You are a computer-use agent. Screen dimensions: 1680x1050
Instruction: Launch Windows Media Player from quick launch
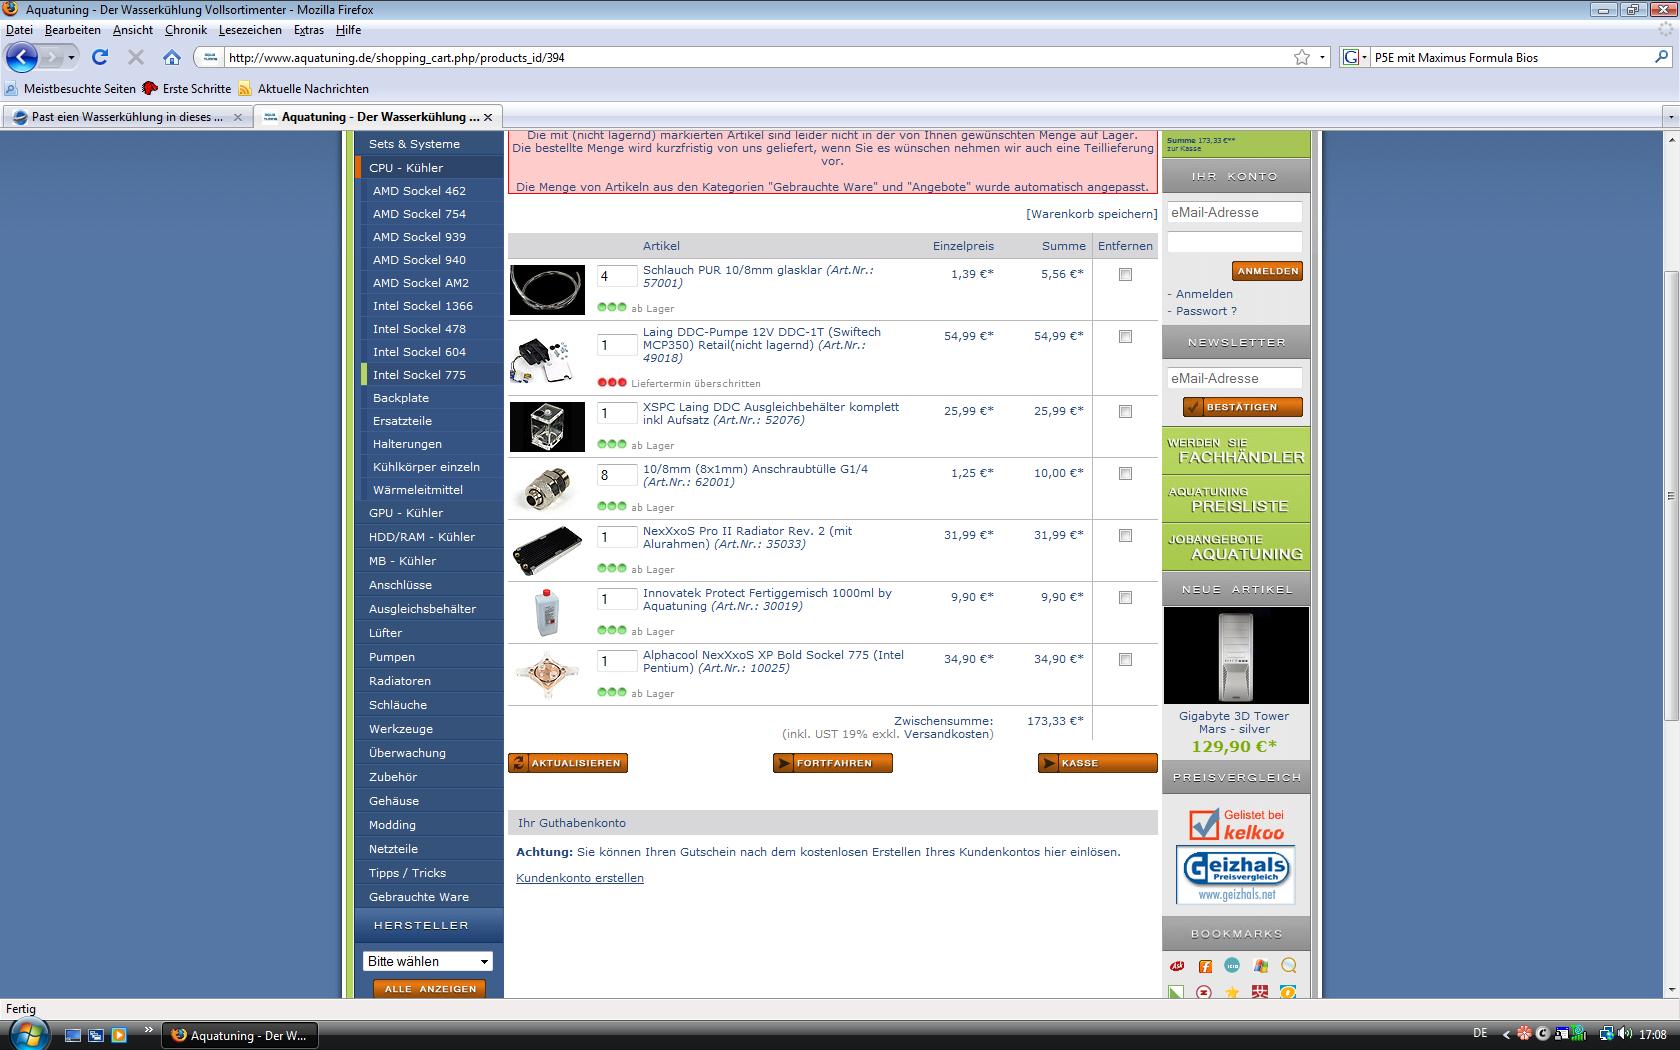click(x=119, y=1035)
